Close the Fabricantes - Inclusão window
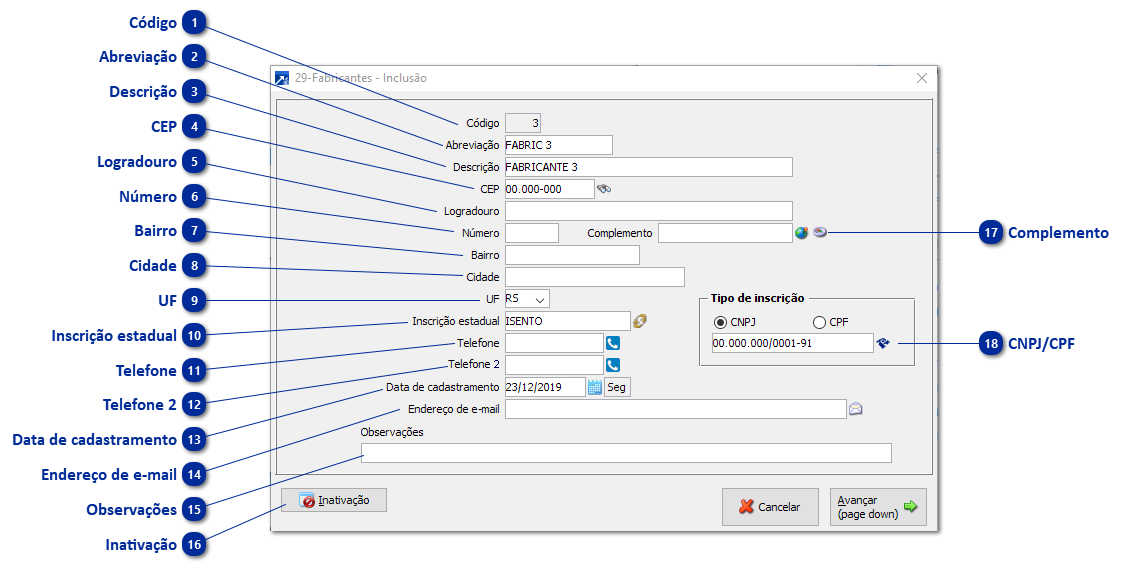 [x=922, y=78]
